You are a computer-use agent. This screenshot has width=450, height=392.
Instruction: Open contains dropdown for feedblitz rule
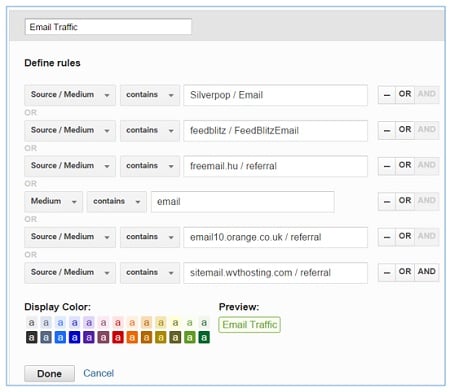[x=150, y=130]
